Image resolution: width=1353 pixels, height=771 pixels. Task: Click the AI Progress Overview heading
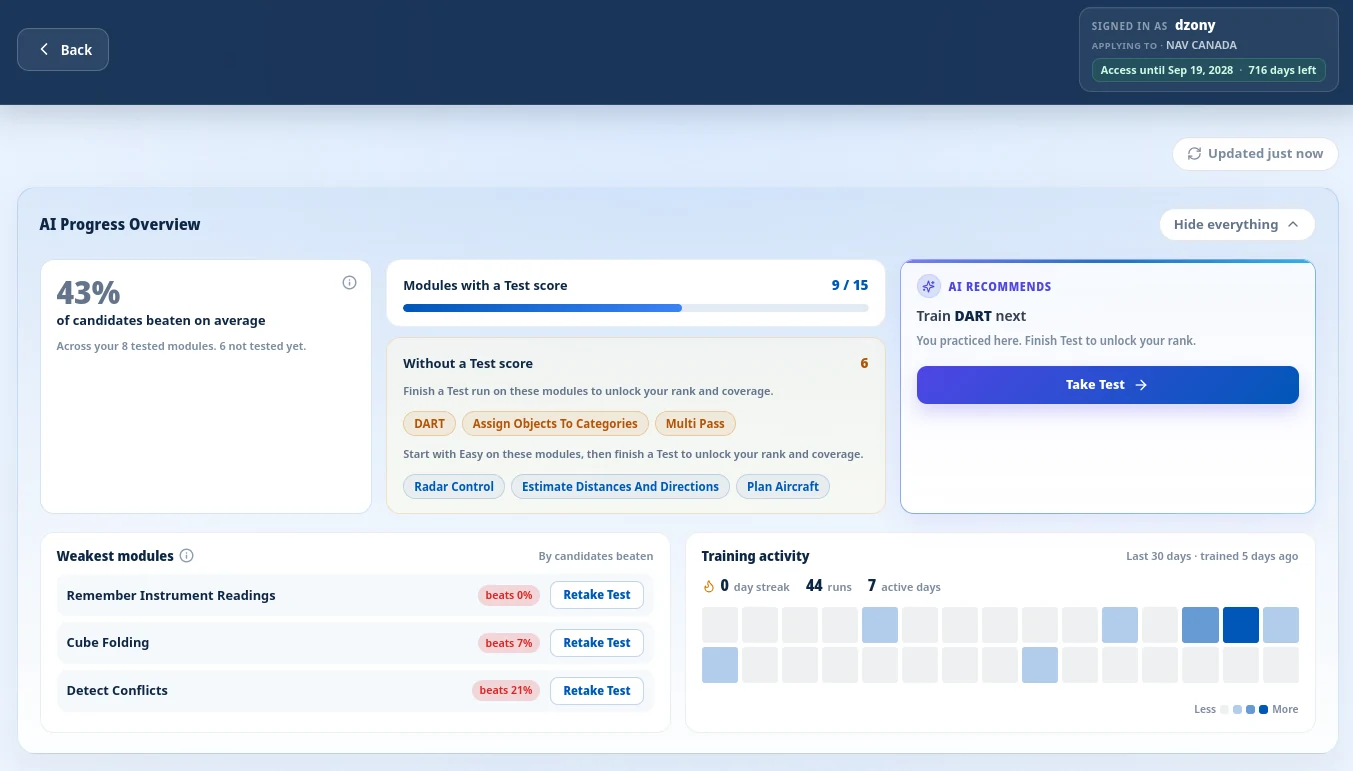[x=120, y=225]
